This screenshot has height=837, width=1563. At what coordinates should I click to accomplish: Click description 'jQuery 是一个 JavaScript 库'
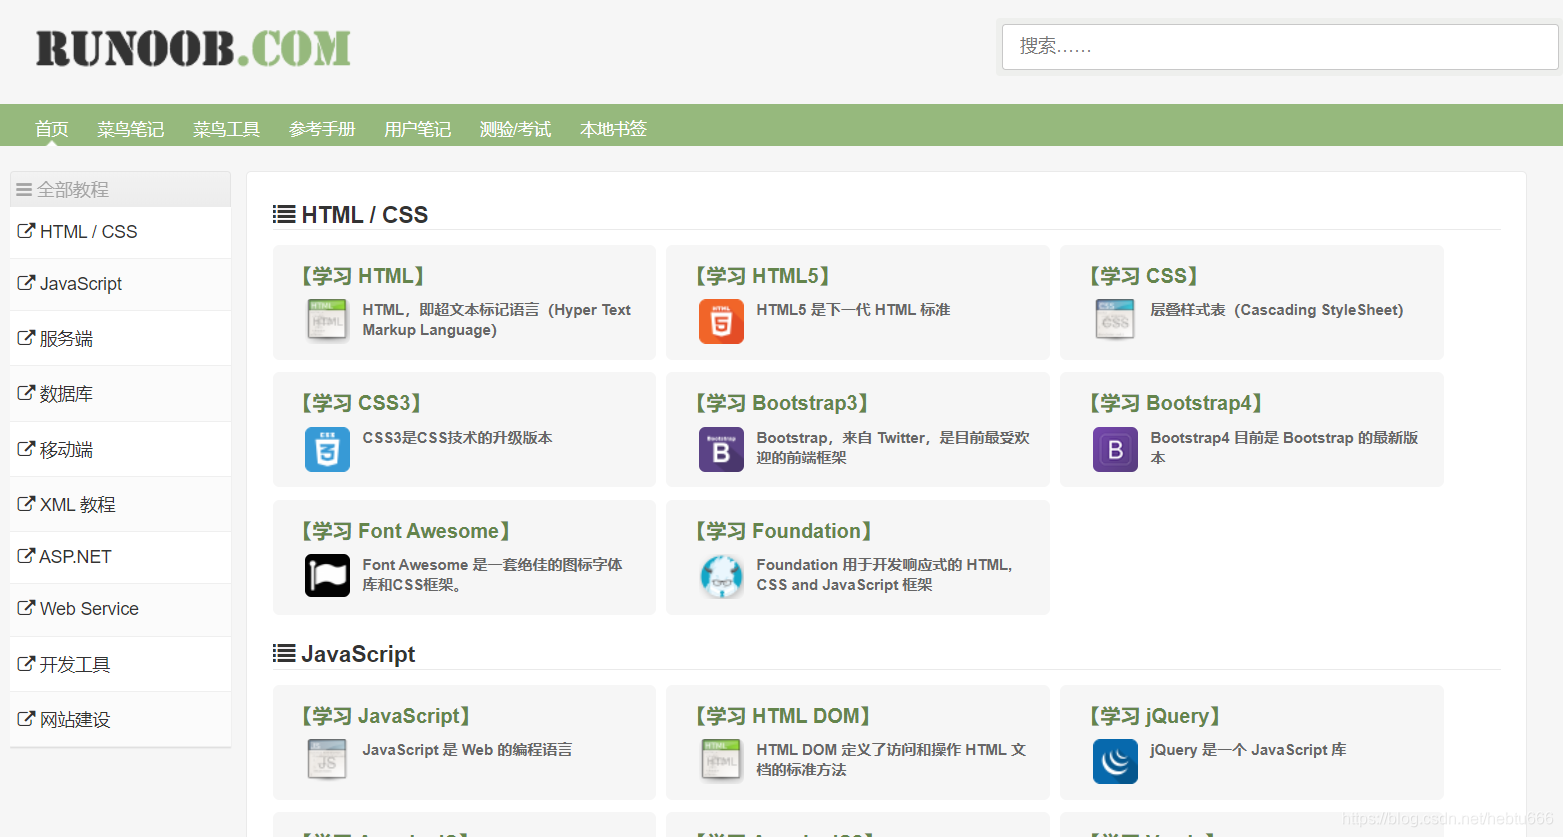[1248, 750]
